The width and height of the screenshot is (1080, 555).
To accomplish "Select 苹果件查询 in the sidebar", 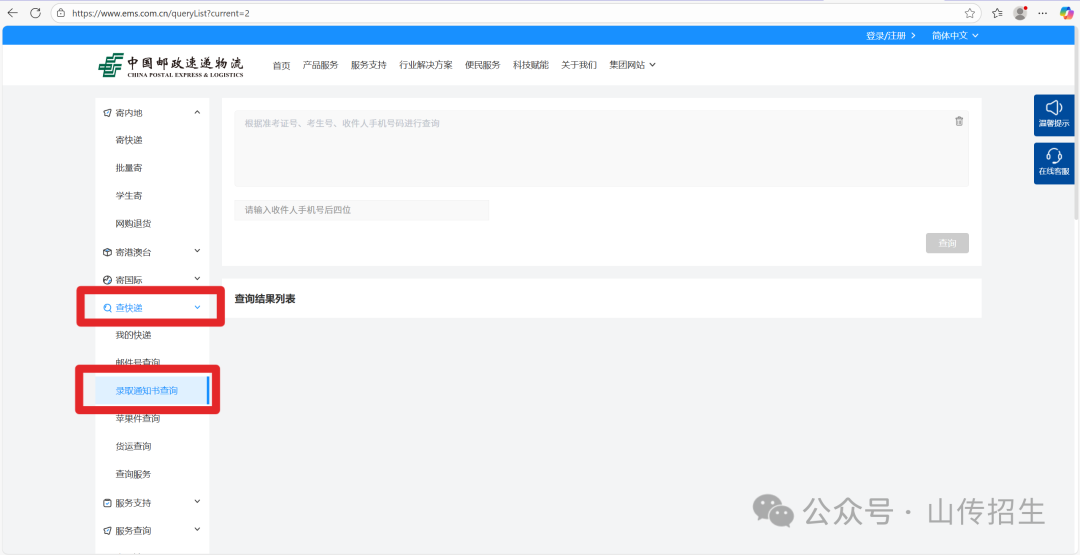I will click(138, 419).
